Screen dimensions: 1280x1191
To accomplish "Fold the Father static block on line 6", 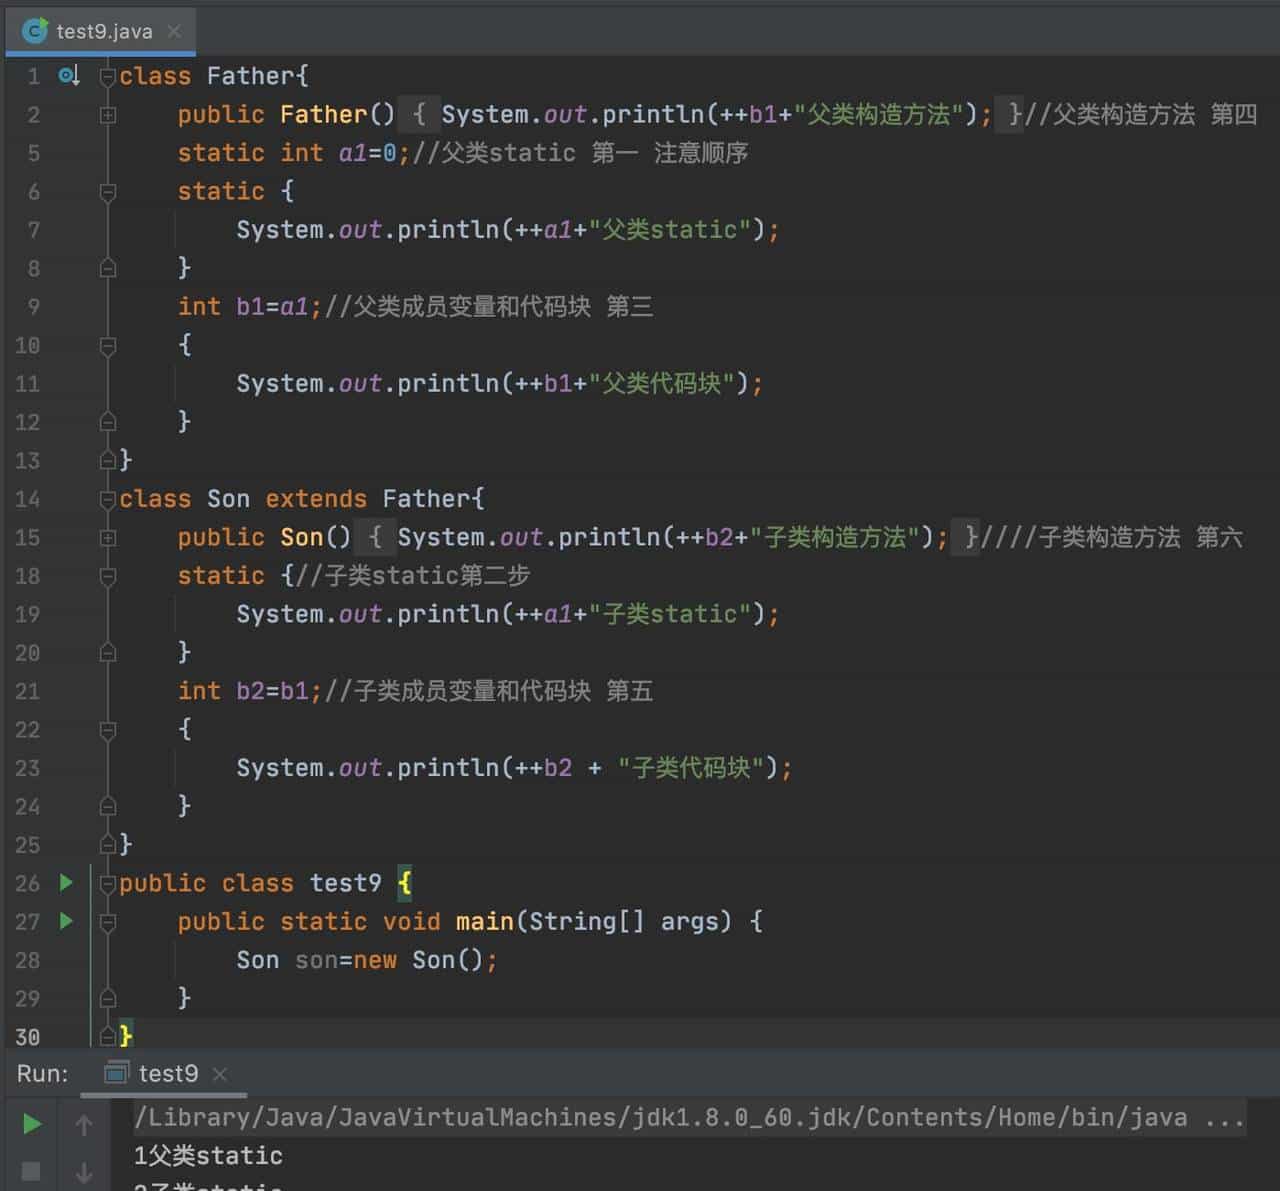I will coord(108,192).
